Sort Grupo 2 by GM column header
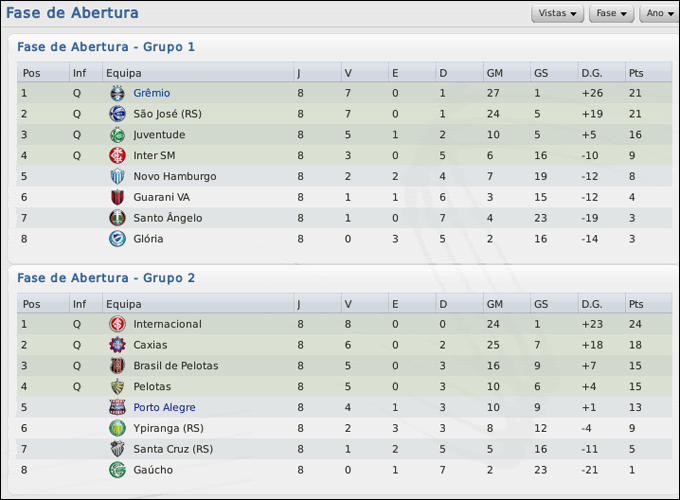This screenshot has height=500, width=680. click(x=494, y=304)
